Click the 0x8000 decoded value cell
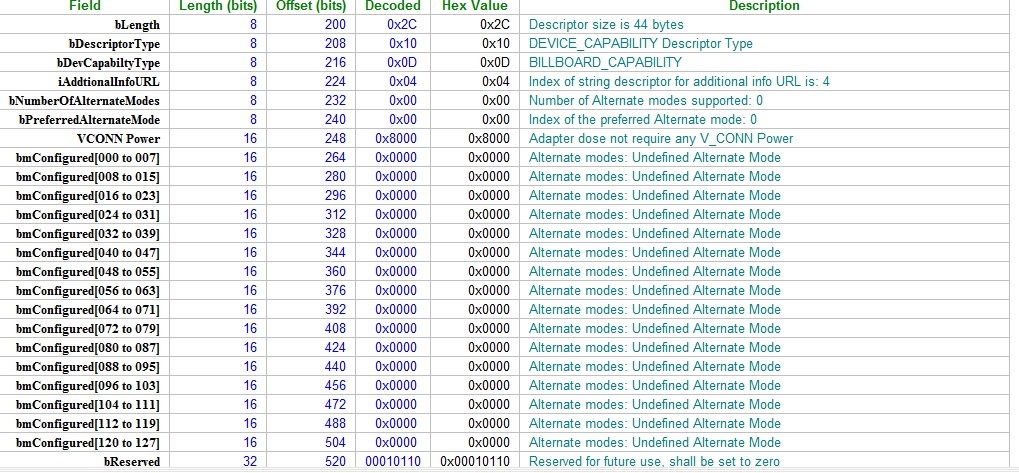Image resolution: width=1019 pixels, height=473 pixels. click(393, 138)
